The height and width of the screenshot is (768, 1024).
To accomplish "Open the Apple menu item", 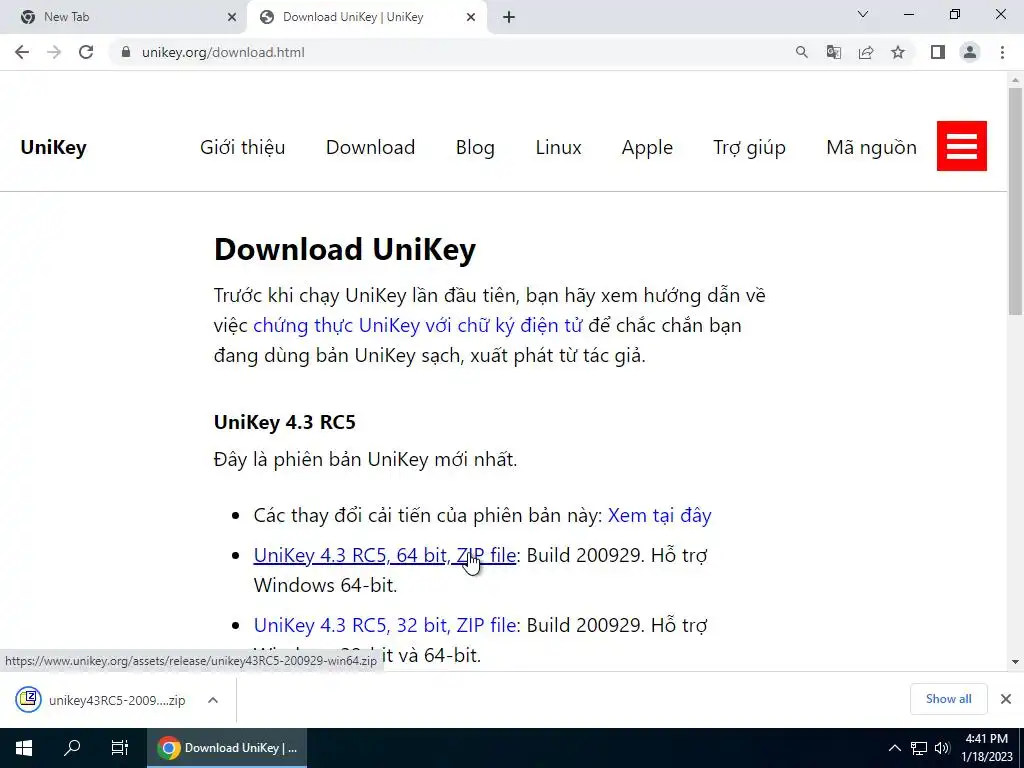I will coord(647,148).
